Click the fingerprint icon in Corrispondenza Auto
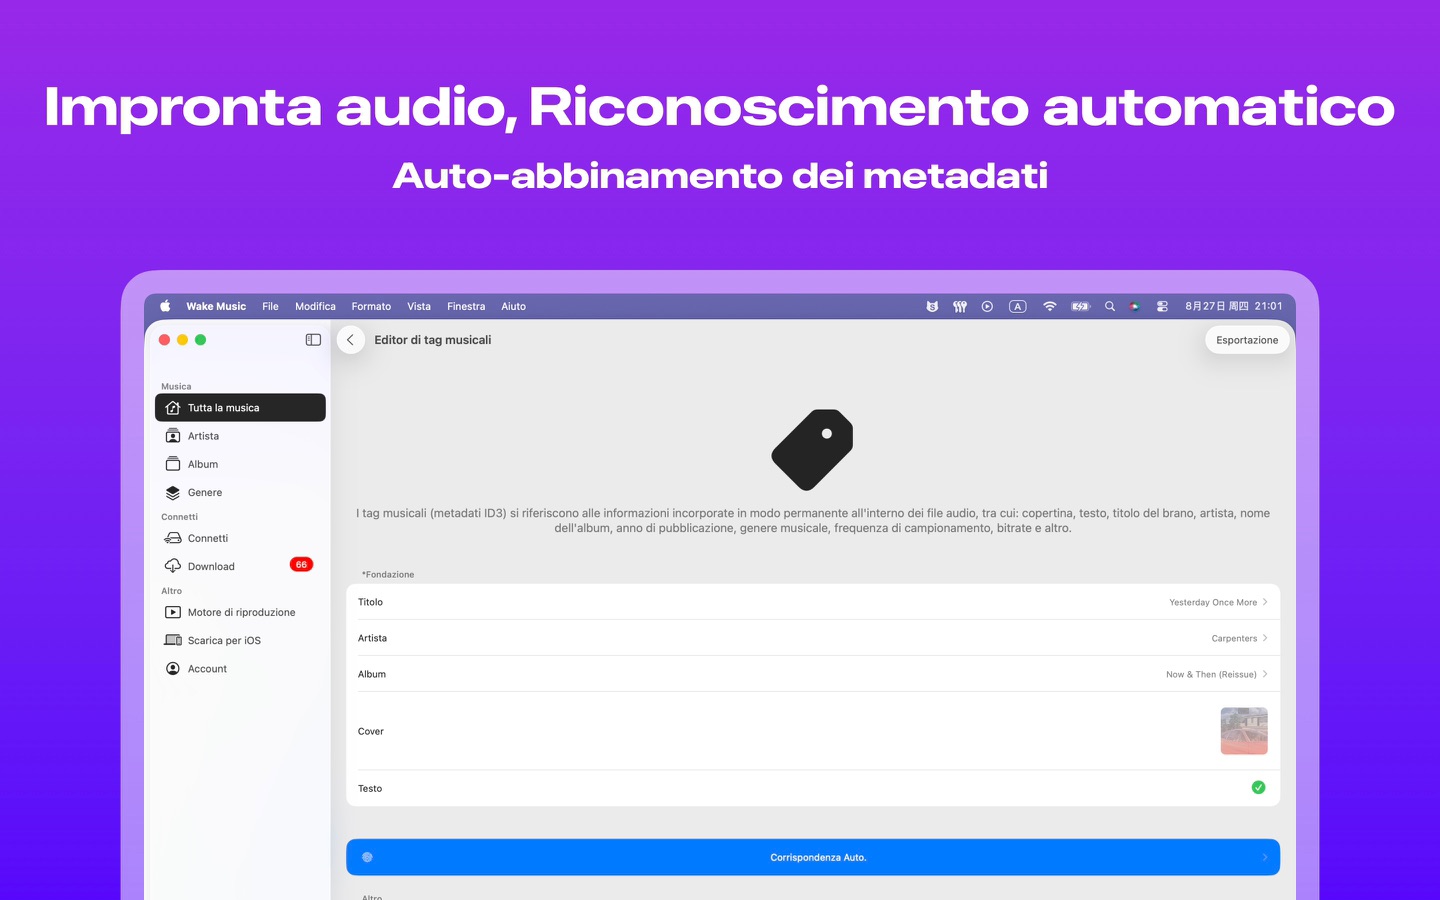 pos(367,857)
